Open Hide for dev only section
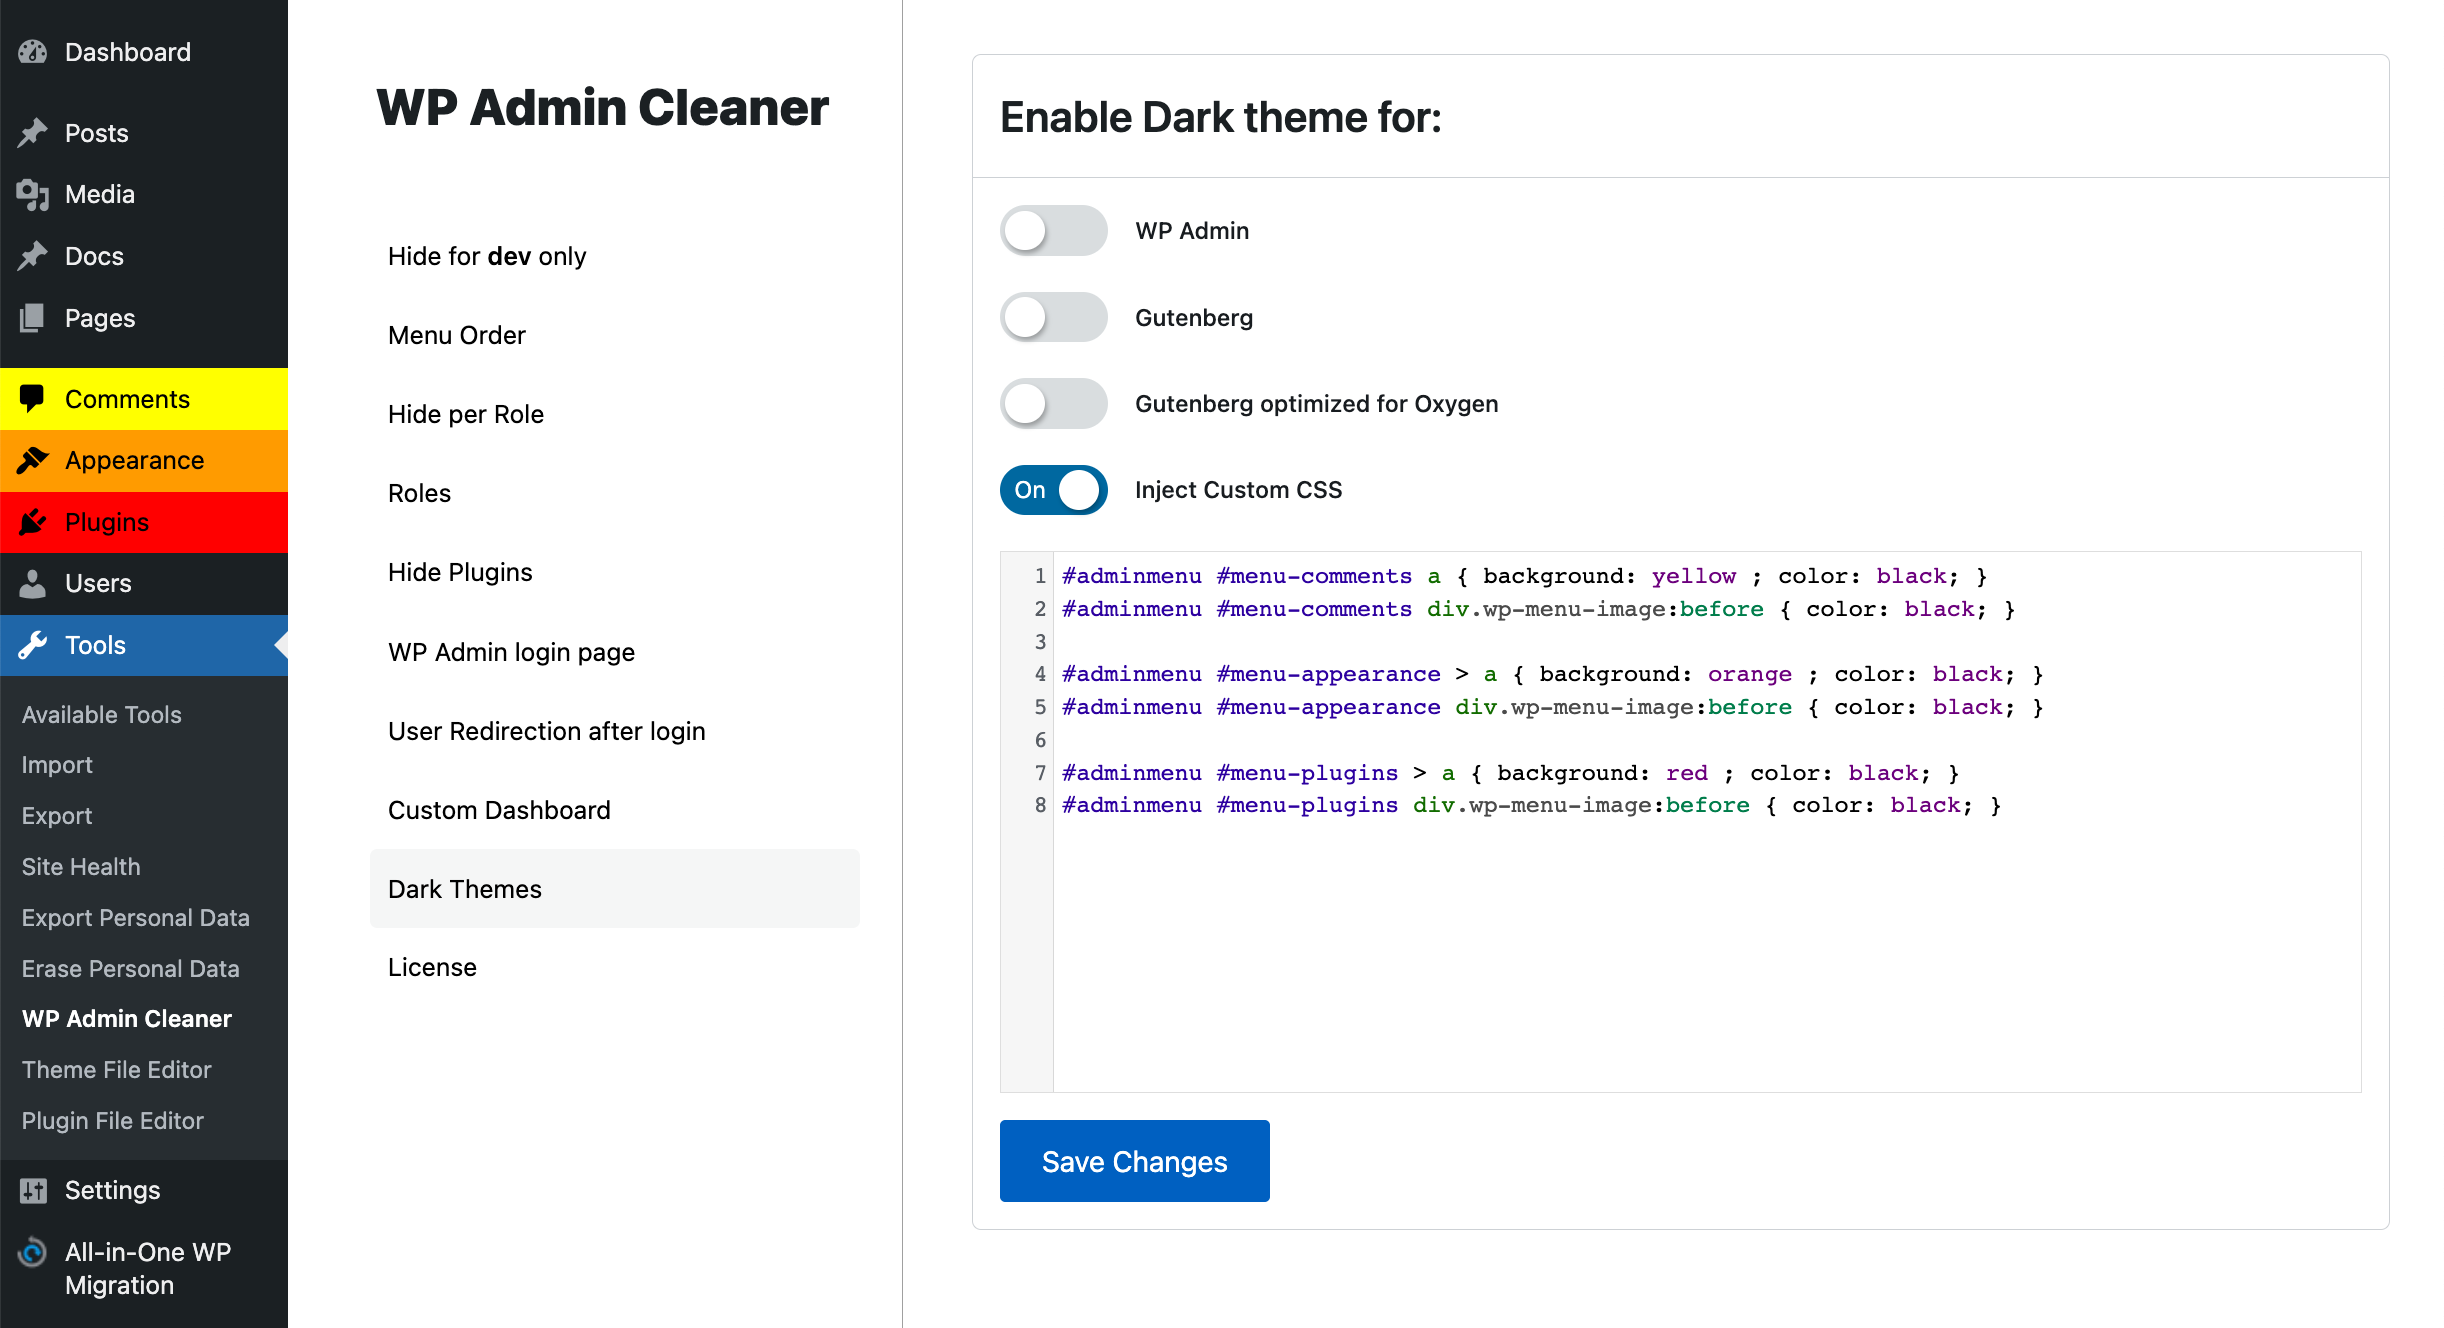Screen dimensions: 2444x1328 [x=614, y=256]
